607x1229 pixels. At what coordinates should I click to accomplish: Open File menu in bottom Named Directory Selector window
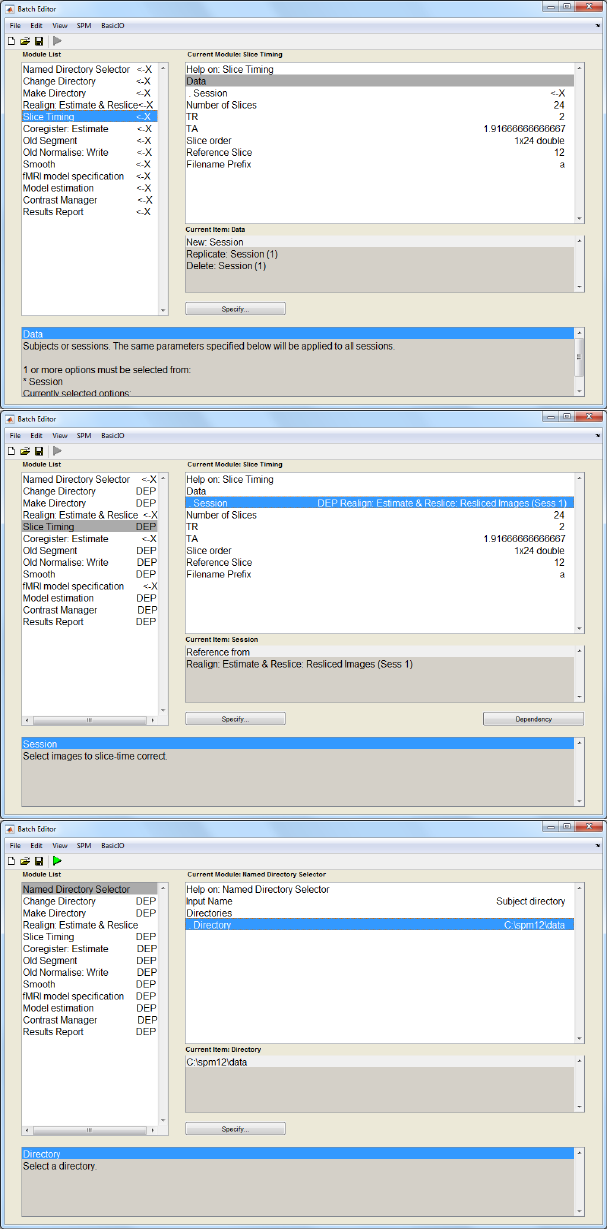pyautogui.click(x=15, y=845)
